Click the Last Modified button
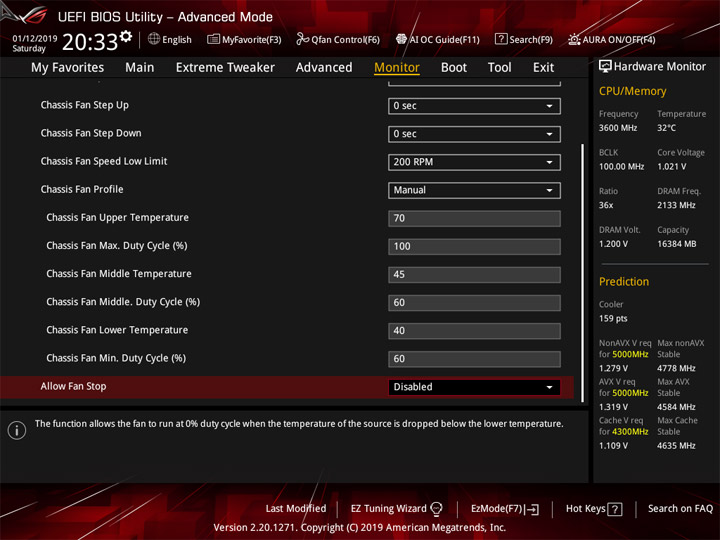 pos(296,509)
